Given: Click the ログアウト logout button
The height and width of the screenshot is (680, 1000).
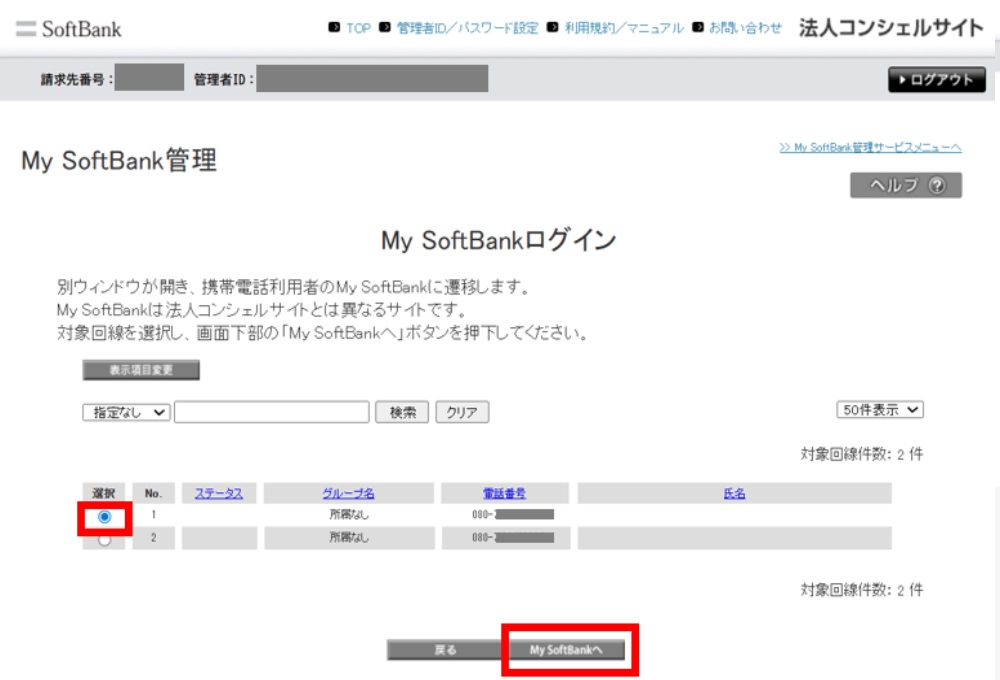Looking at the screenshot, I should (936, 80).
